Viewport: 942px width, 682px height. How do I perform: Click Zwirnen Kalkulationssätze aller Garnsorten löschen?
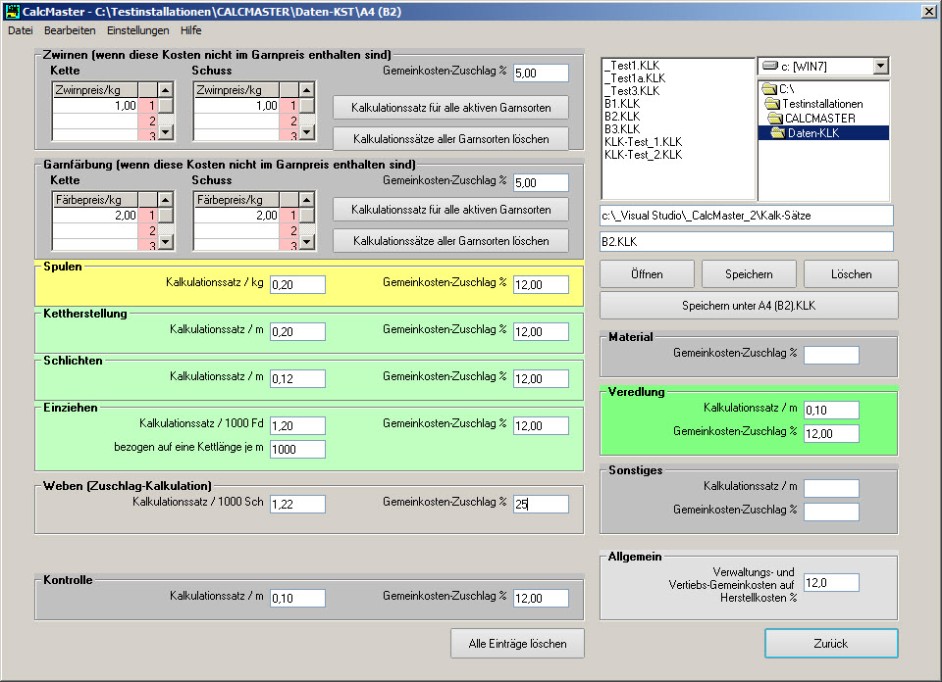451,139
